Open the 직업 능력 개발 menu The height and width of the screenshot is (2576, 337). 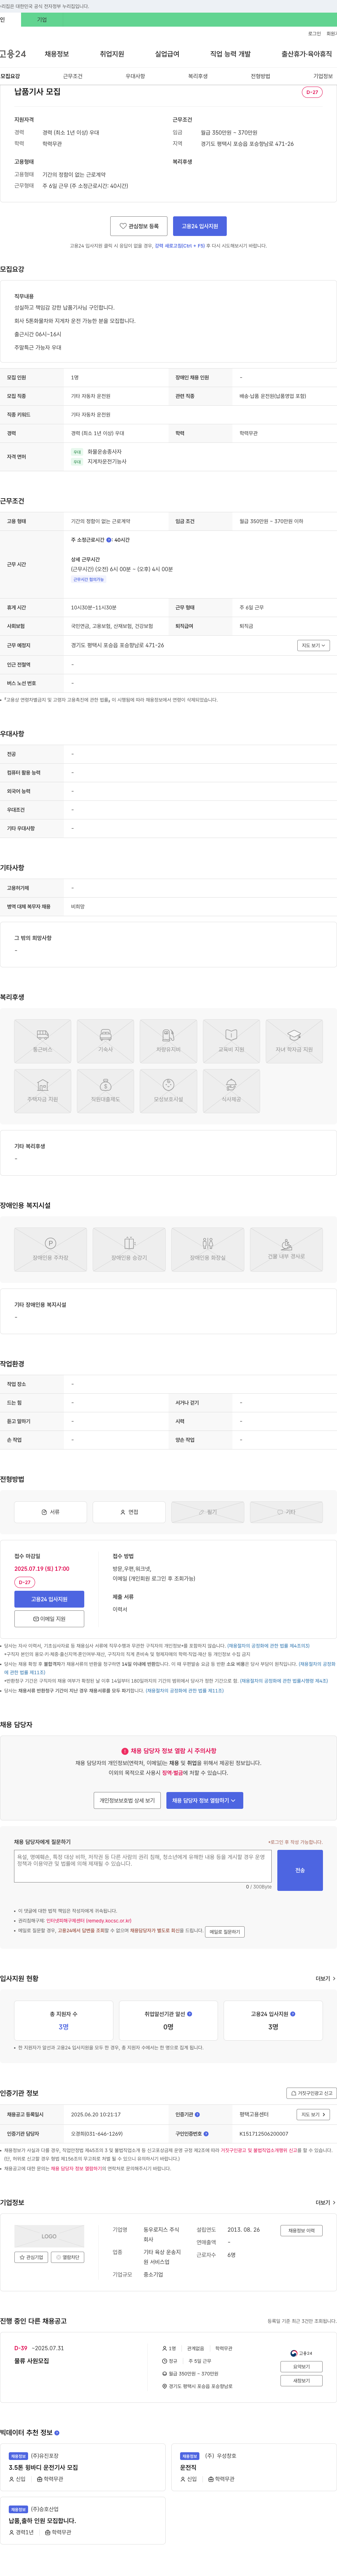pos(230,54)
